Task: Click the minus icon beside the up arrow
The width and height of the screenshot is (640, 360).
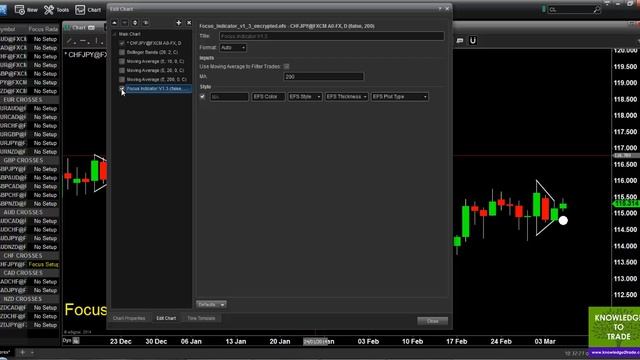Action: (125, 23)
